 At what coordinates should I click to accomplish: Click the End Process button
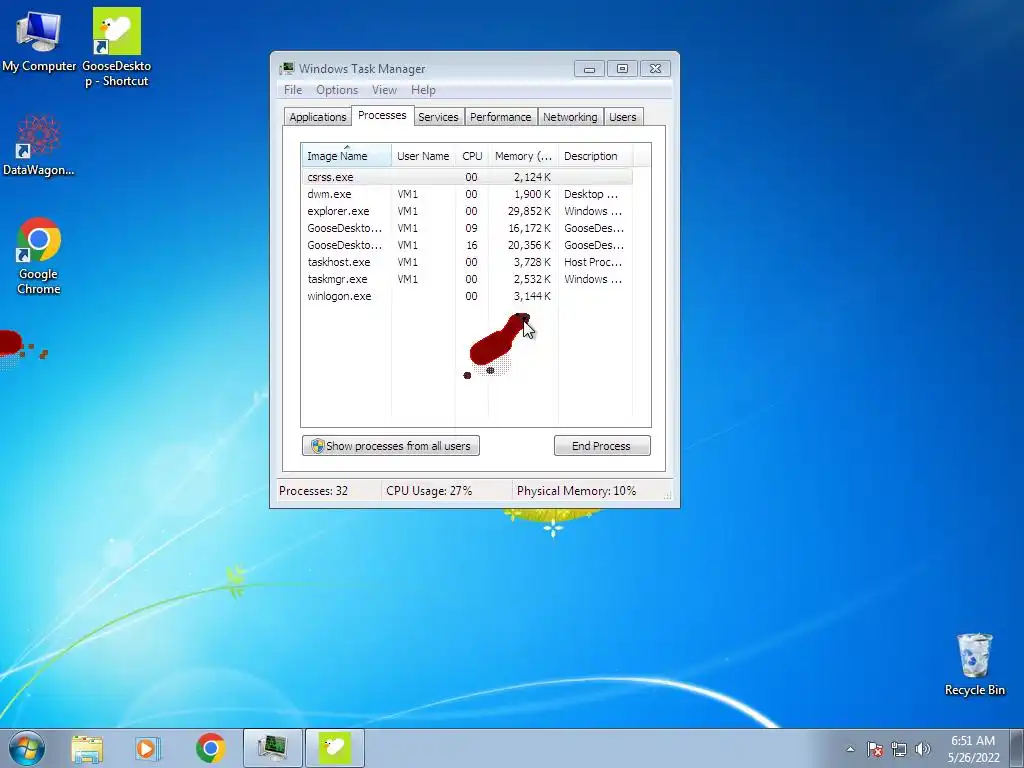pyautogui.click(x=602, y=446)
